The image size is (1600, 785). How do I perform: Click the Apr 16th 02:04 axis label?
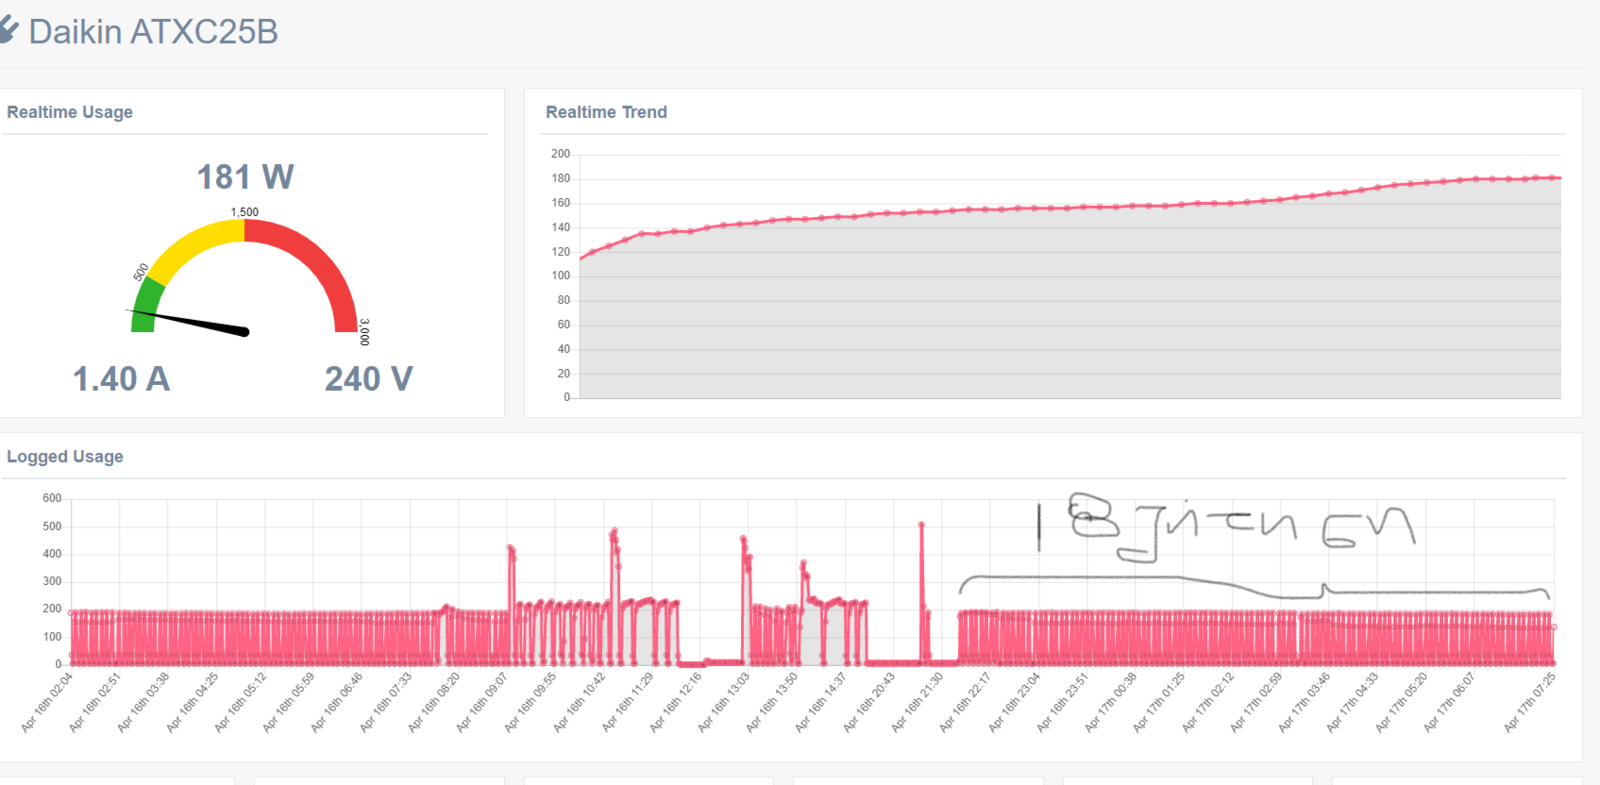[x=47, y=703]
